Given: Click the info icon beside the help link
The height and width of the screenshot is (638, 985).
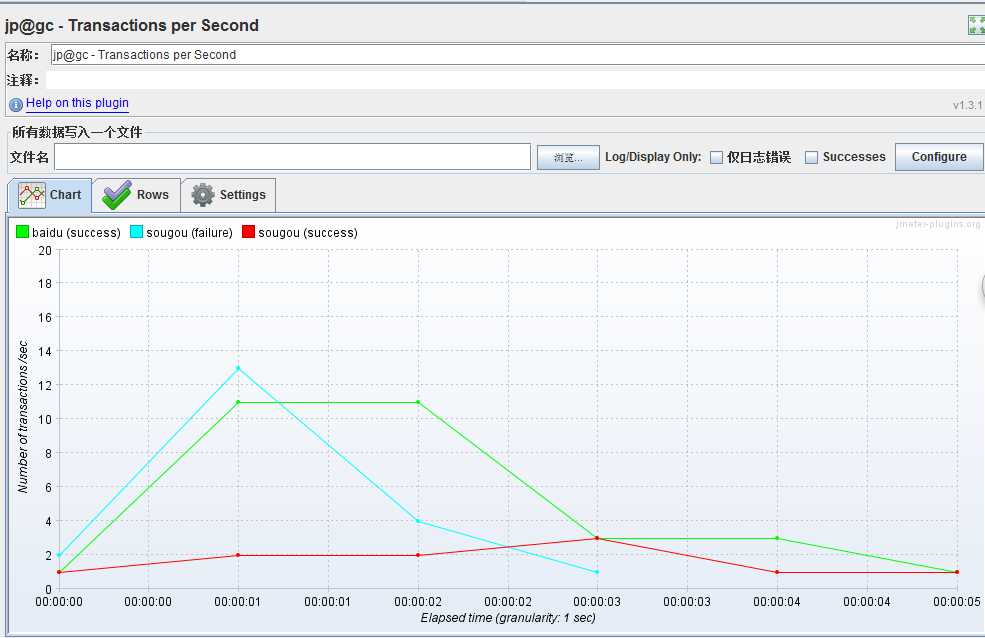Looking at the screenshot, I should click(16, 104).
